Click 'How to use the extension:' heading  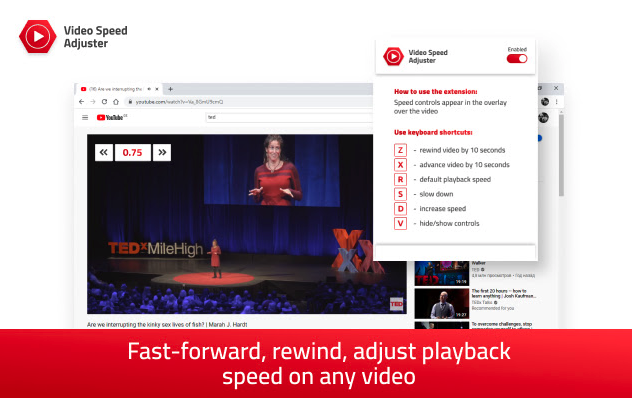click(x=436, y=92)
